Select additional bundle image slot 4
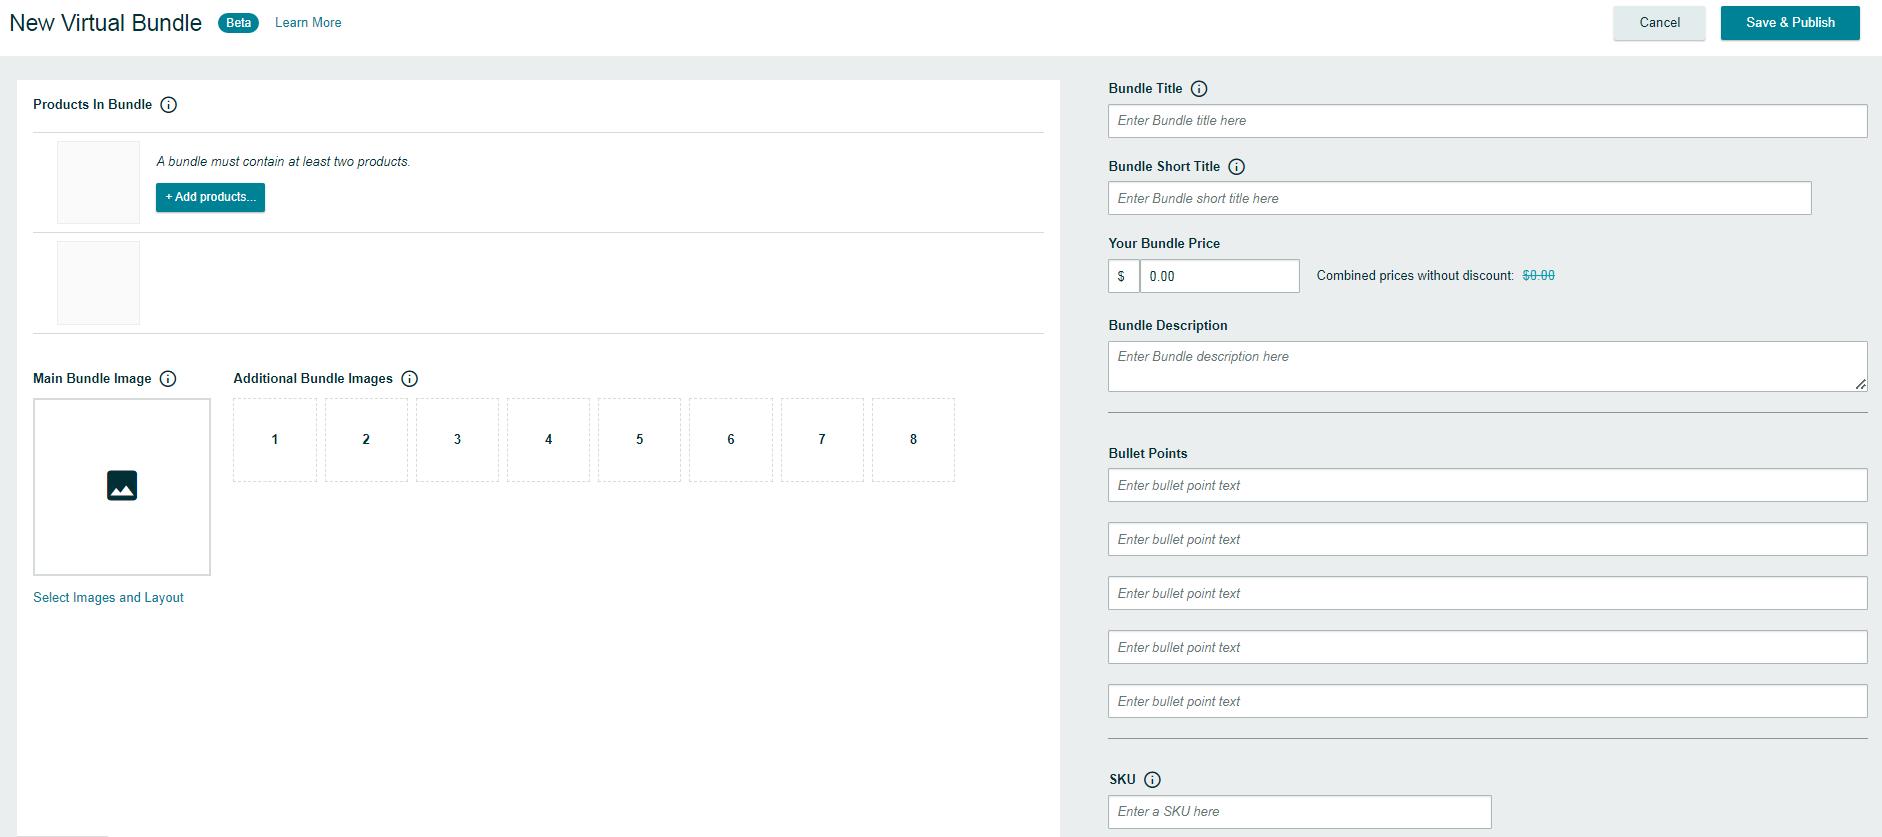This screenshot has width=1882, height=837. pyautogui.click(x=548, y=440)
